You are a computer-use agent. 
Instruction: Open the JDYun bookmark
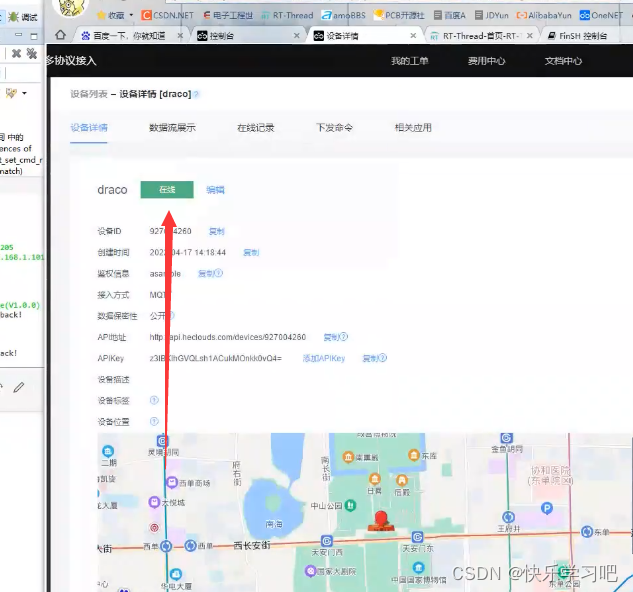click(492, 15)
